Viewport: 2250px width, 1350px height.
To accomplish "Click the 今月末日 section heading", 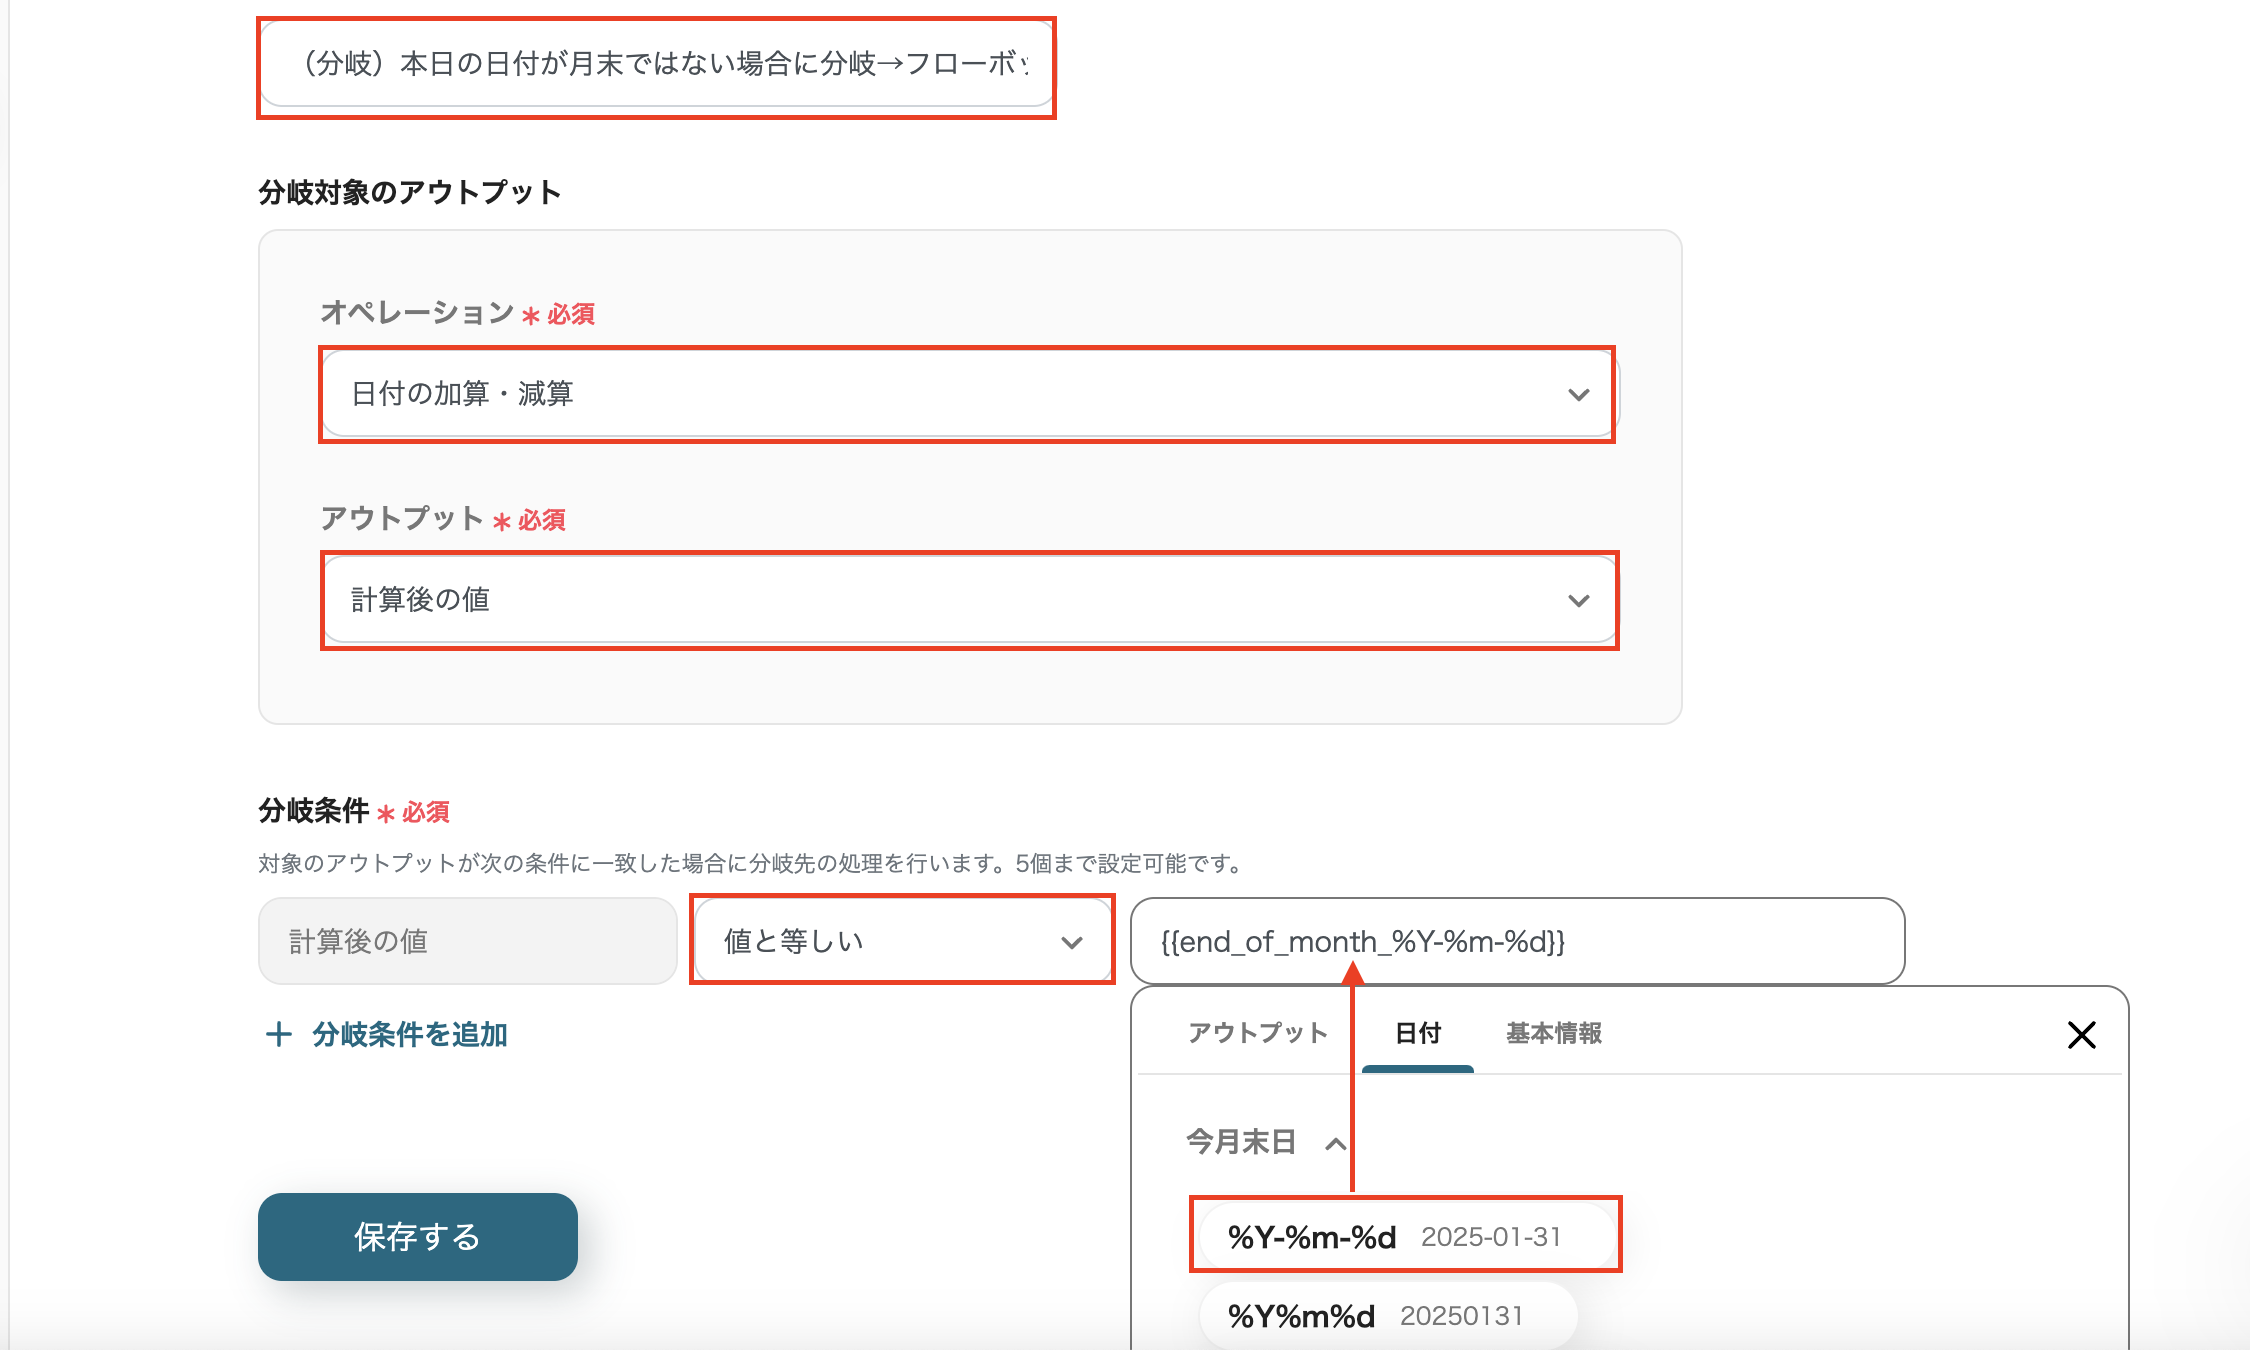I will (1241, 1142).
